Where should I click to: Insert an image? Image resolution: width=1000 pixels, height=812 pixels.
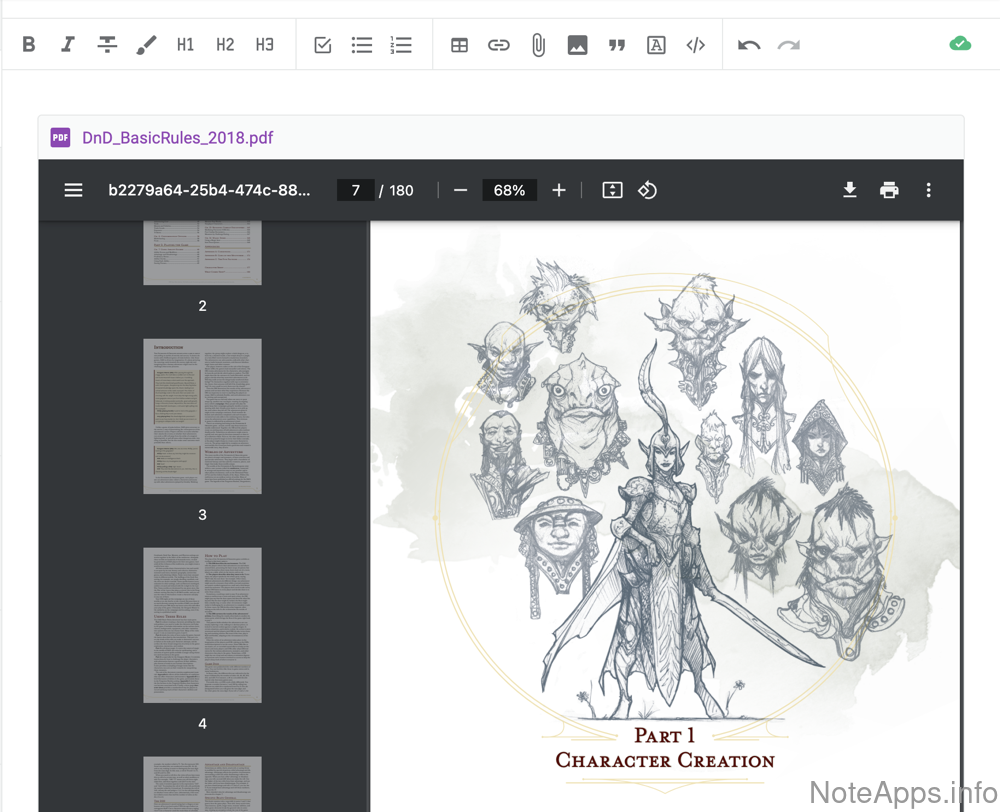(x=577, y=45)
